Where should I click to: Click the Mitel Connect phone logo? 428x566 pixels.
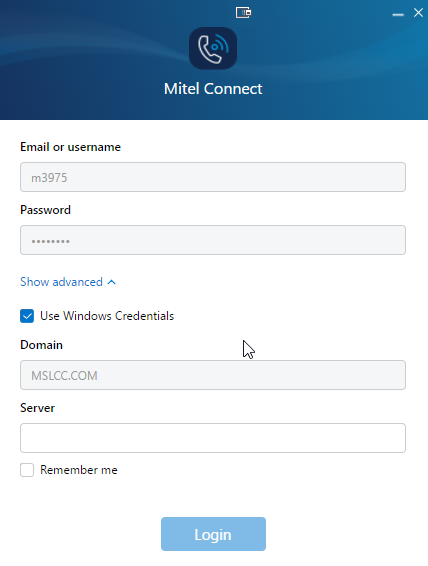tap(213, 48)
